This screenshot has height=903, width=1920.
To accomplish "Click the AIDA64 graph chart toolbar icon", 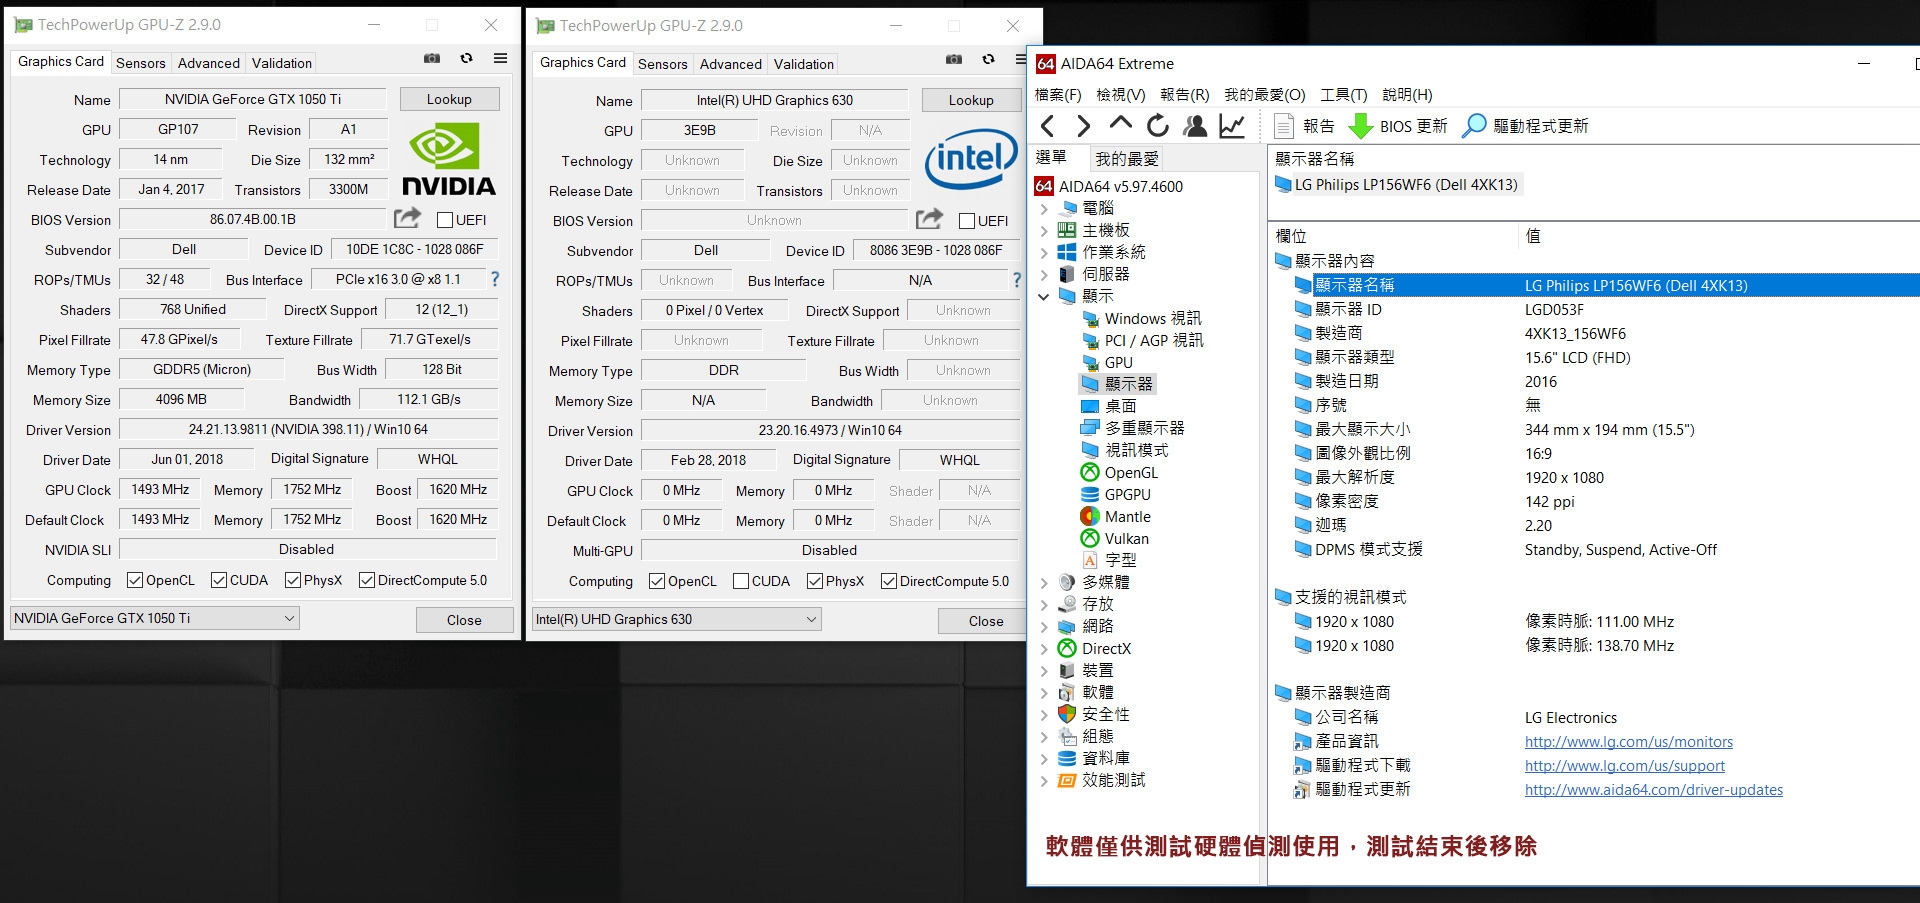I will pyautogui.click(x=1232, y=126).
